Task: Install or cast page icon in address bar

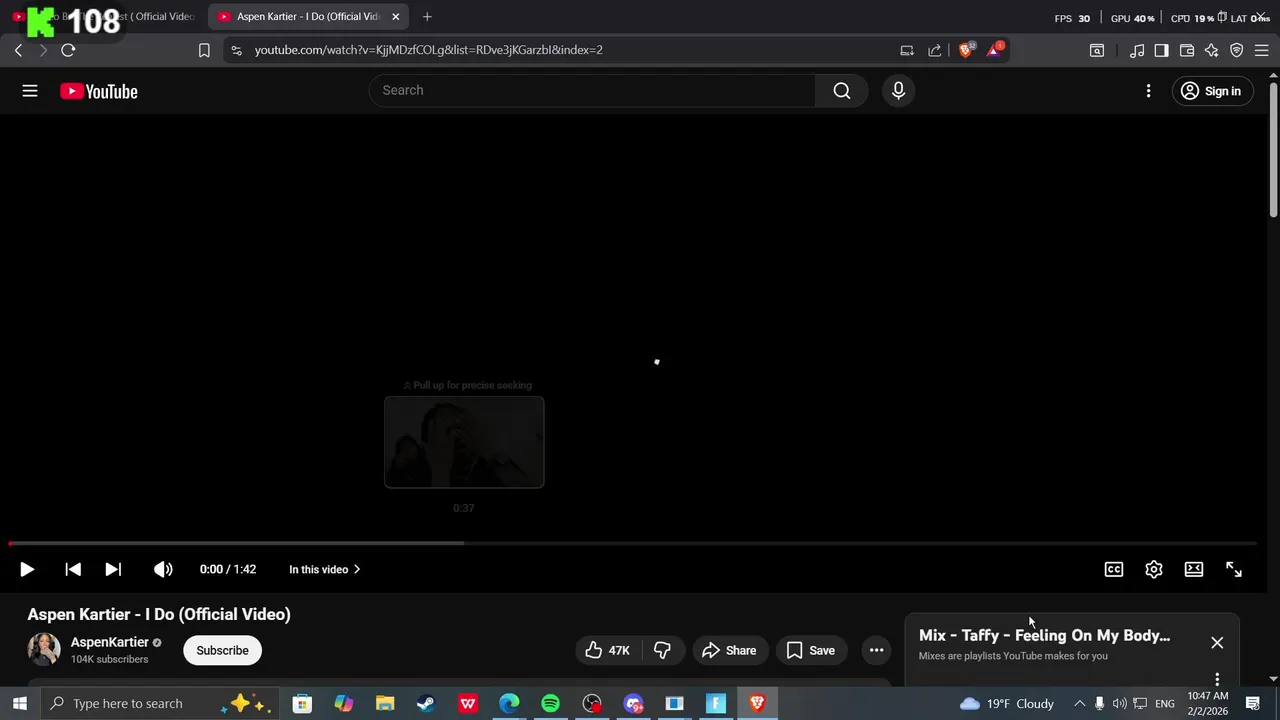Action: (907, 50)
